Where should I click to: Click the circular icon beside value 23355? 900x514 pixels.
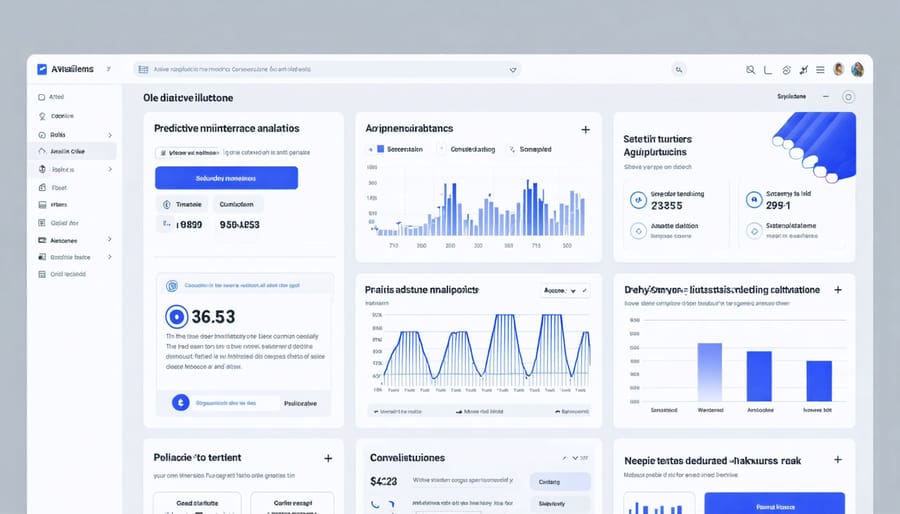[x=637, y=200]
